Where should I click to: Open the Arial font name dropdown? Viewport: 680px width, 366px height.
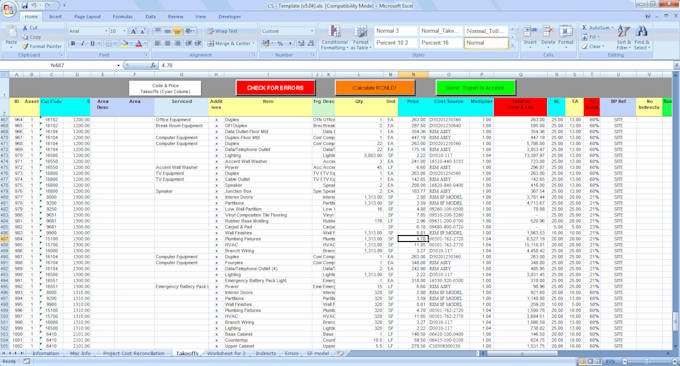tap(105, 31)
